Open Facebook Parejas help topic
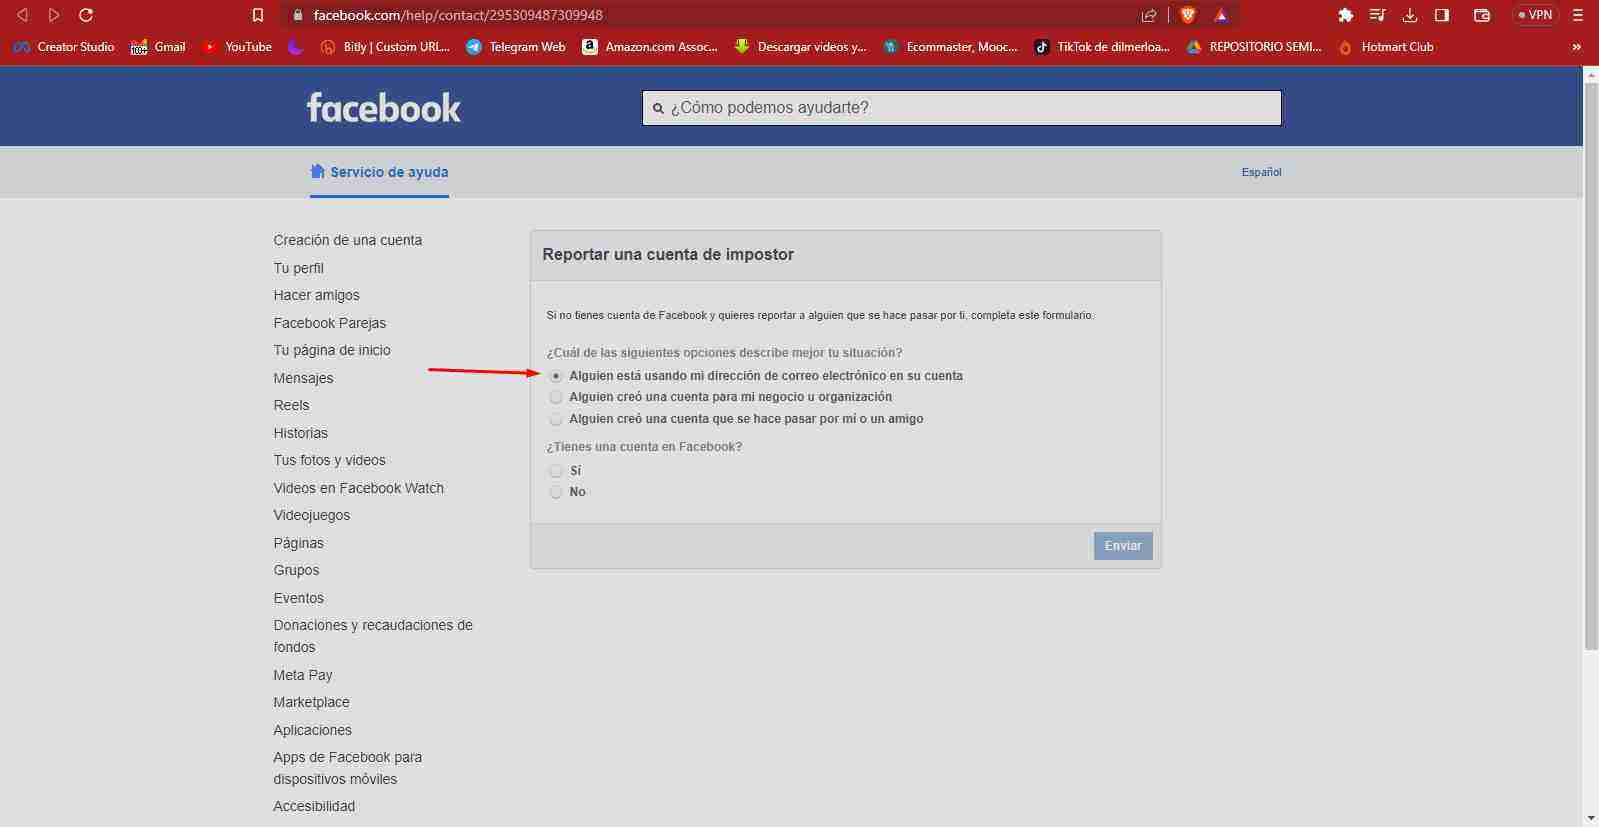The height and width of the screenshot is (827, 1599). [330, 323]
